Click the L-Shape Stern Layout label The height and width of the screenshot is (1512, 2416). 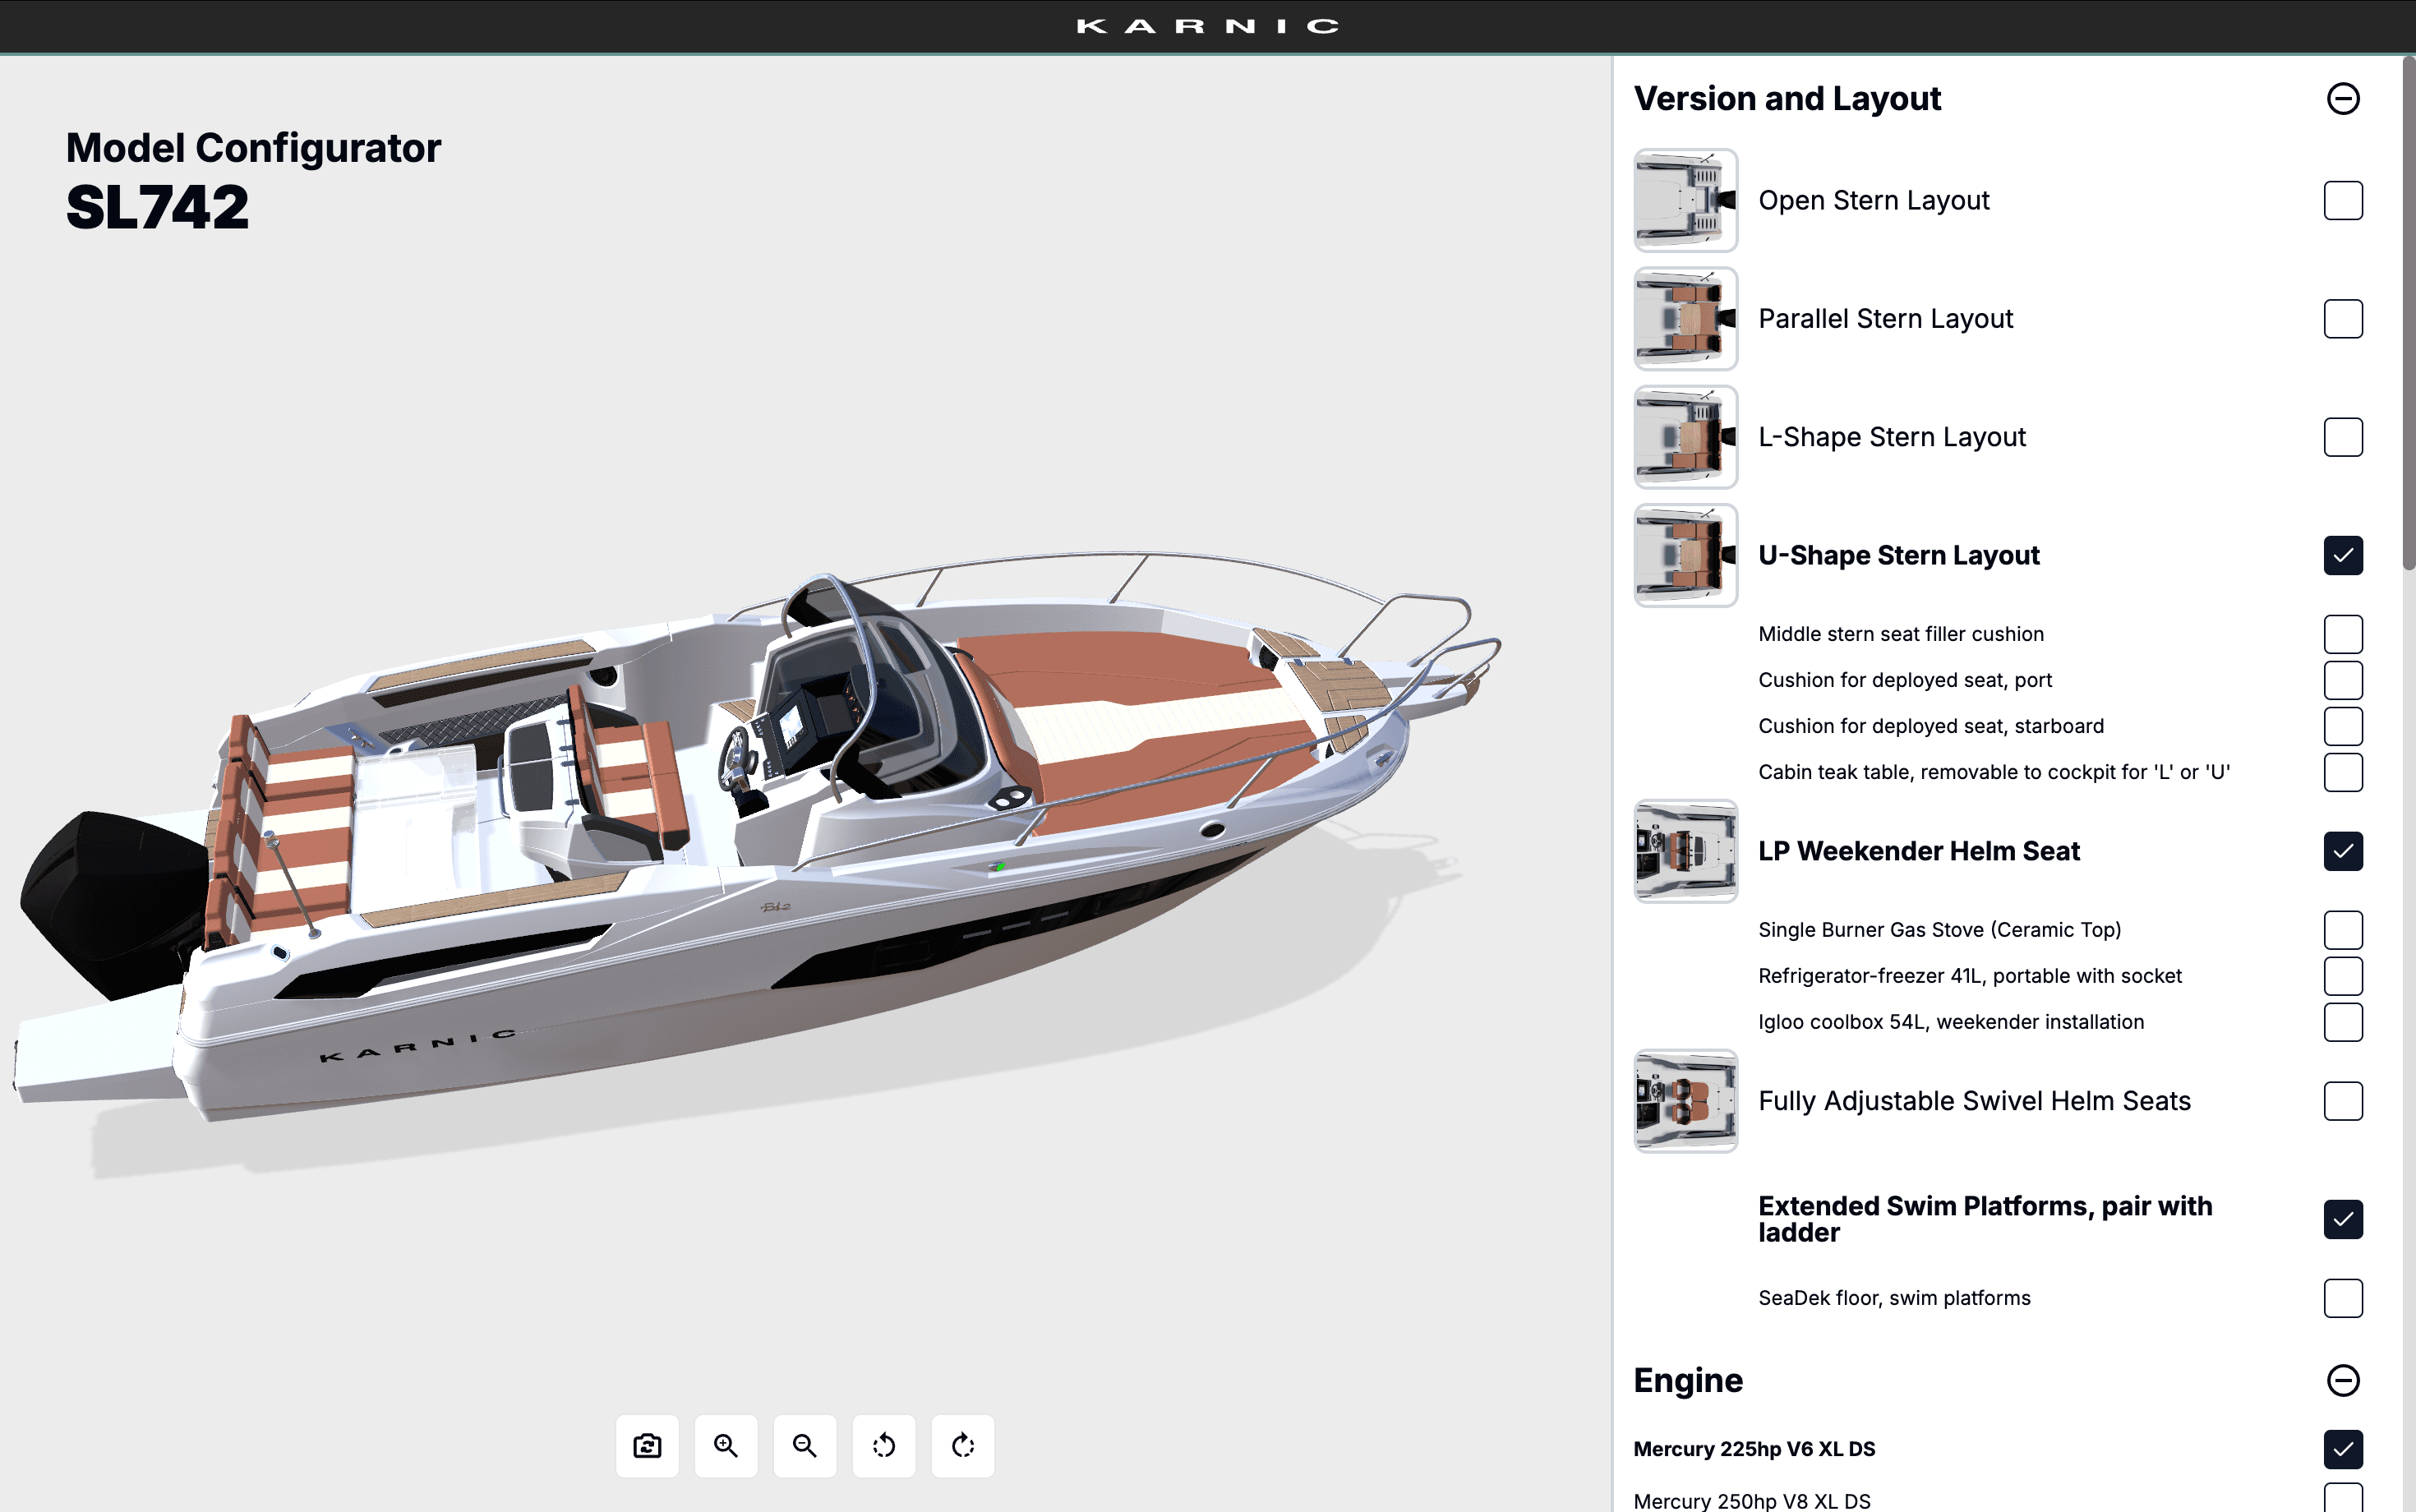[x=1892, y=437]
